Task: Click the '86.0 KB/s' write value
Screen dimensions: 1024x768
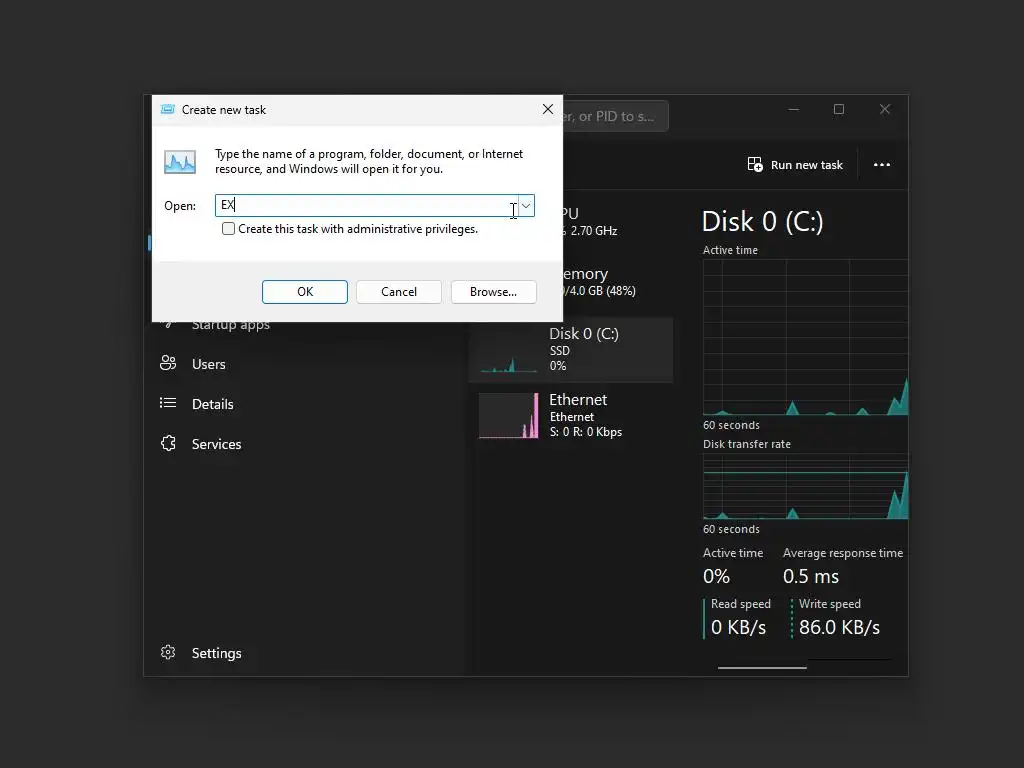Action: (x=839, y=627)
